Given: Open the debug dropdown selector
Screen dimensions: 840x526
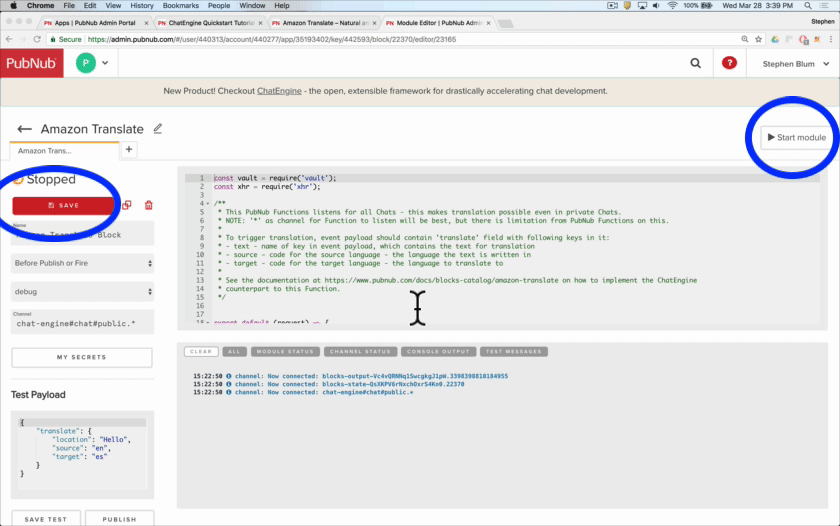Looking at the screenshot, I should tap(82, 291).
